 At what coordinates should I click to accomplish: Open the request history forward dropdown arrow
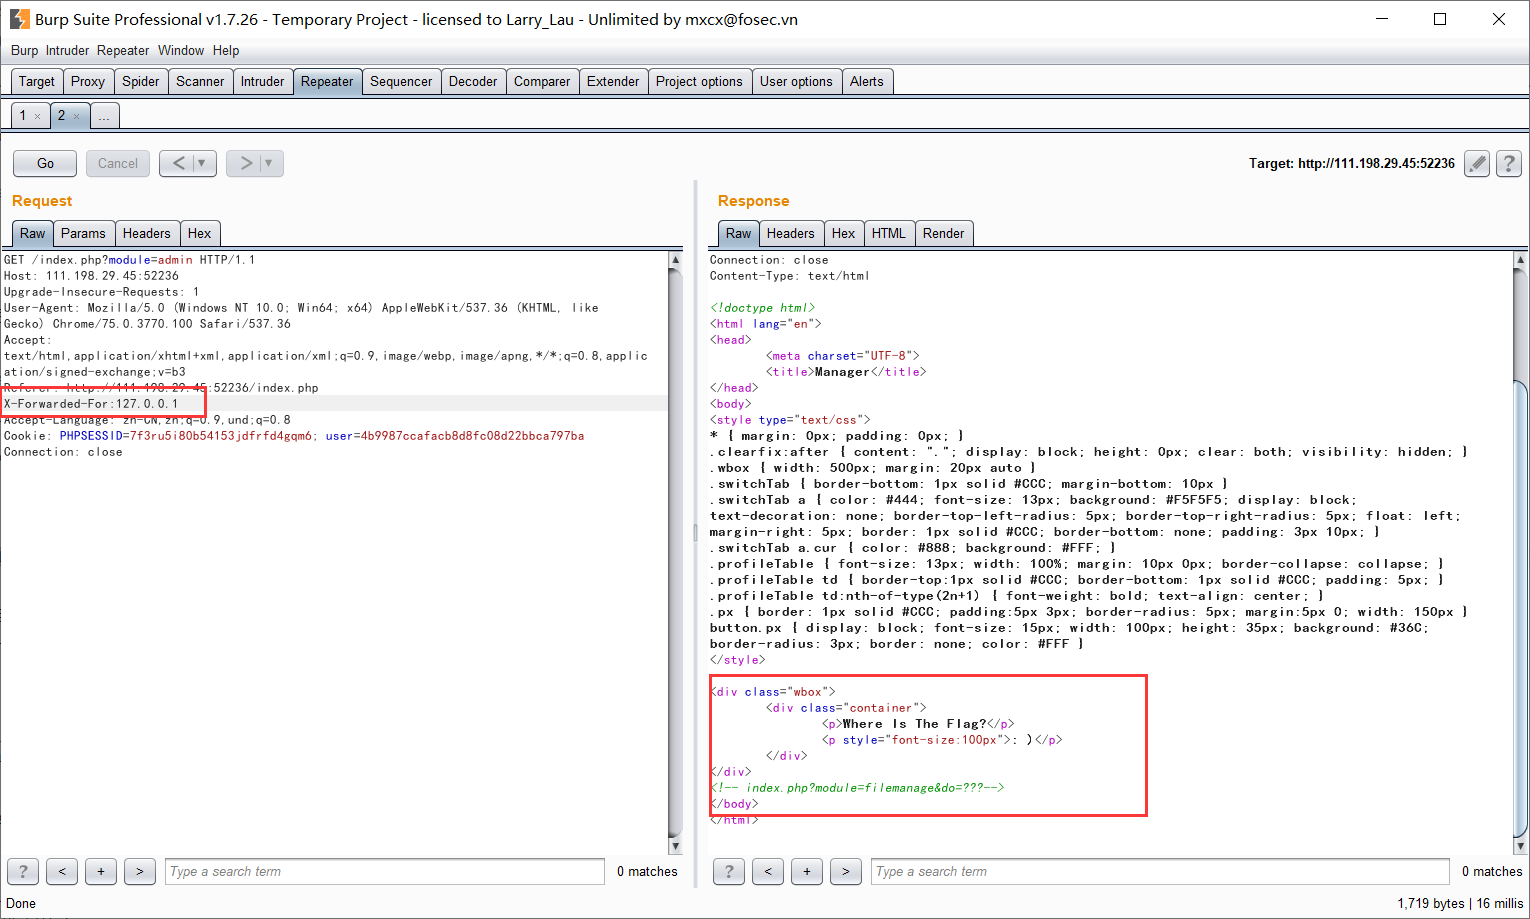pos(270,163)
